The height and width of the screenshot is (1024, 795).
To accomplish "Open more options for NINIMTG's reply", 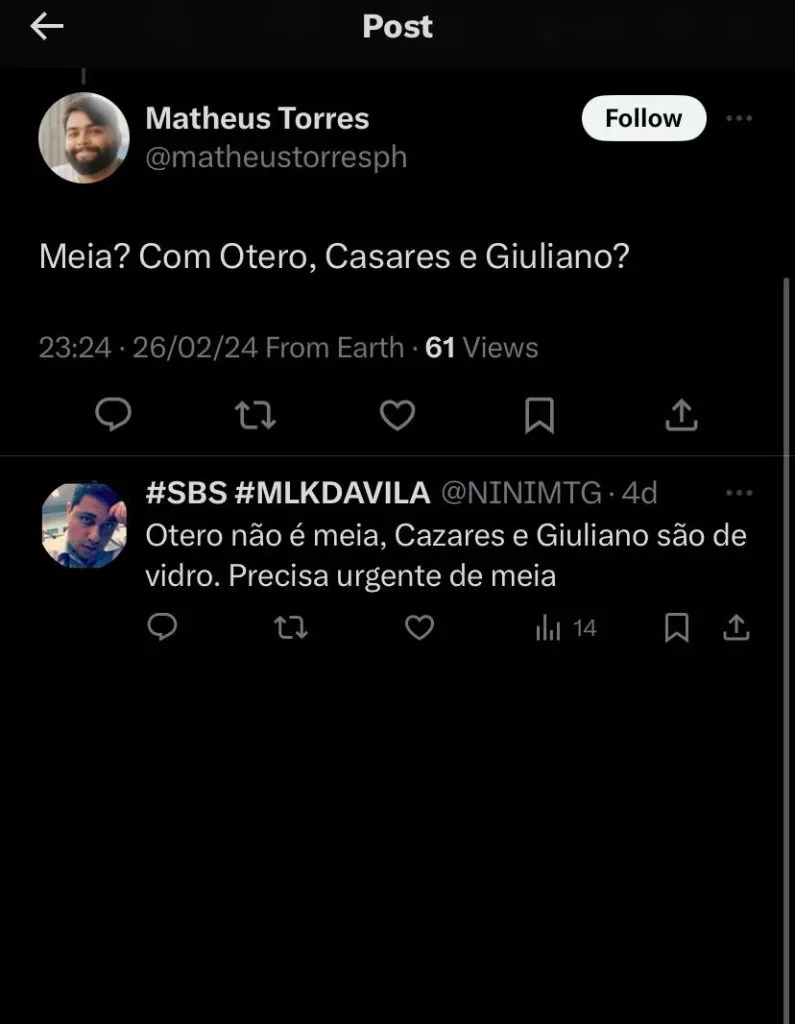I will 738,493.
